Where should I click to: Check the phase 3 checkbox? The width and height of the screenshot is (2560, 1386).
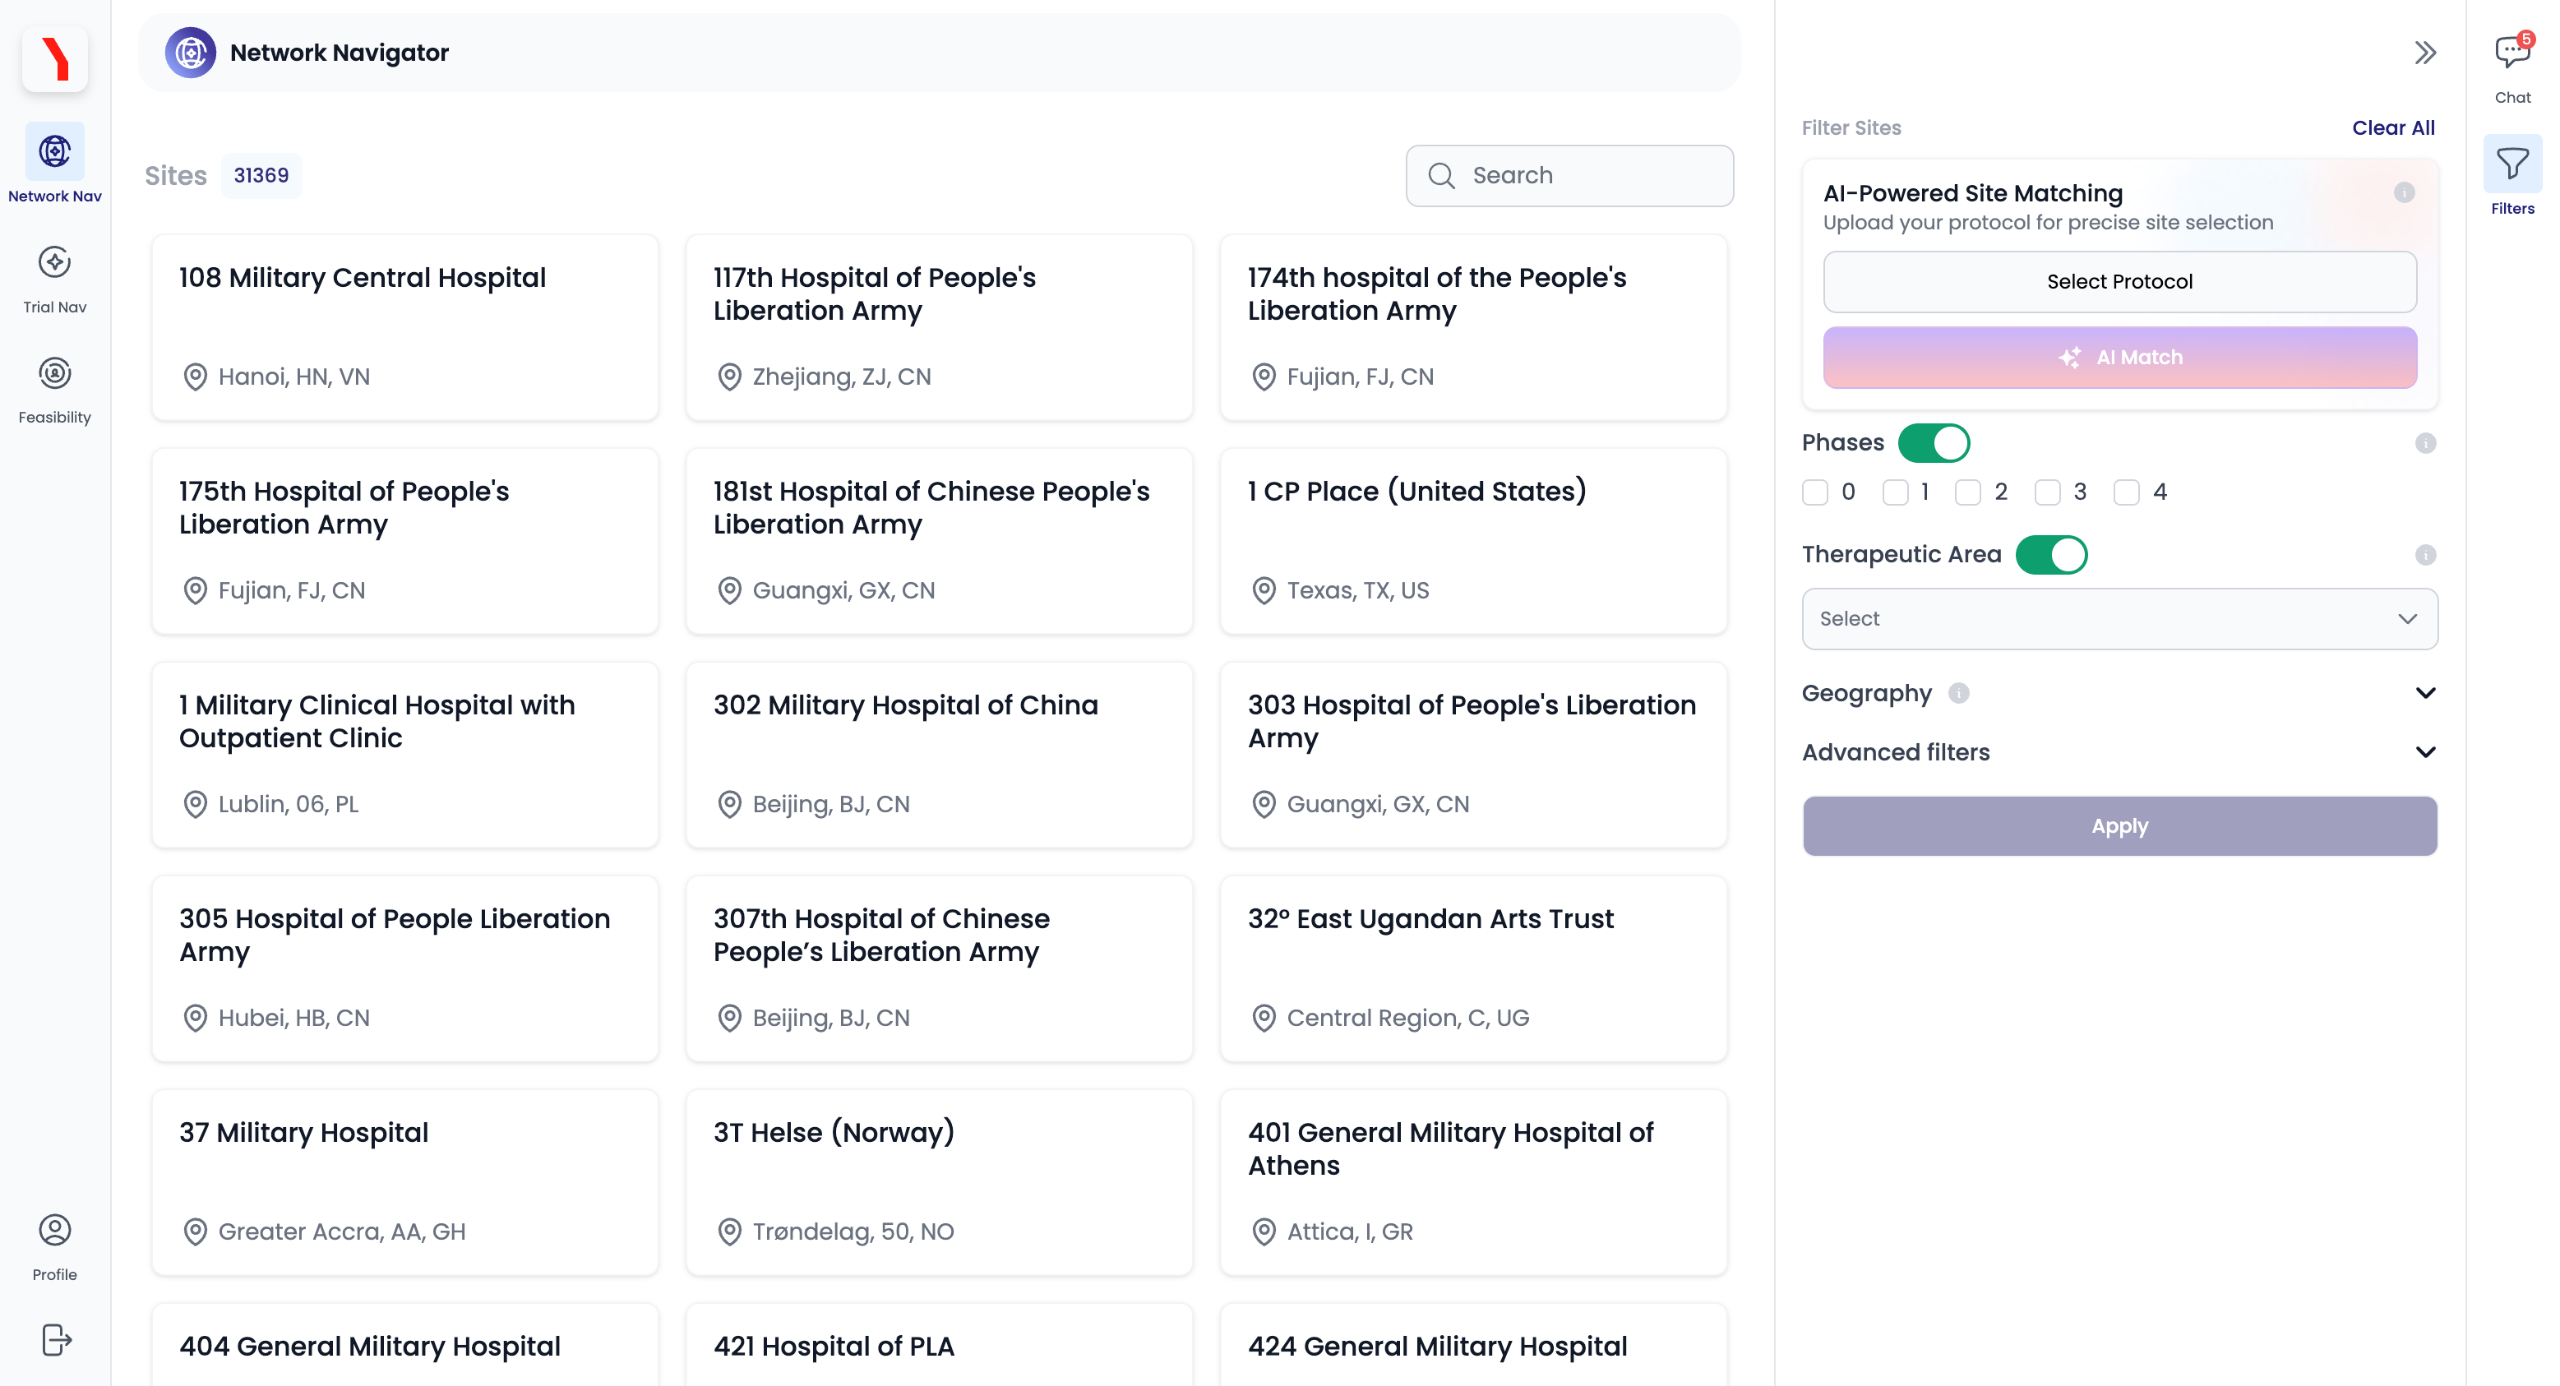coord(2047,492)
